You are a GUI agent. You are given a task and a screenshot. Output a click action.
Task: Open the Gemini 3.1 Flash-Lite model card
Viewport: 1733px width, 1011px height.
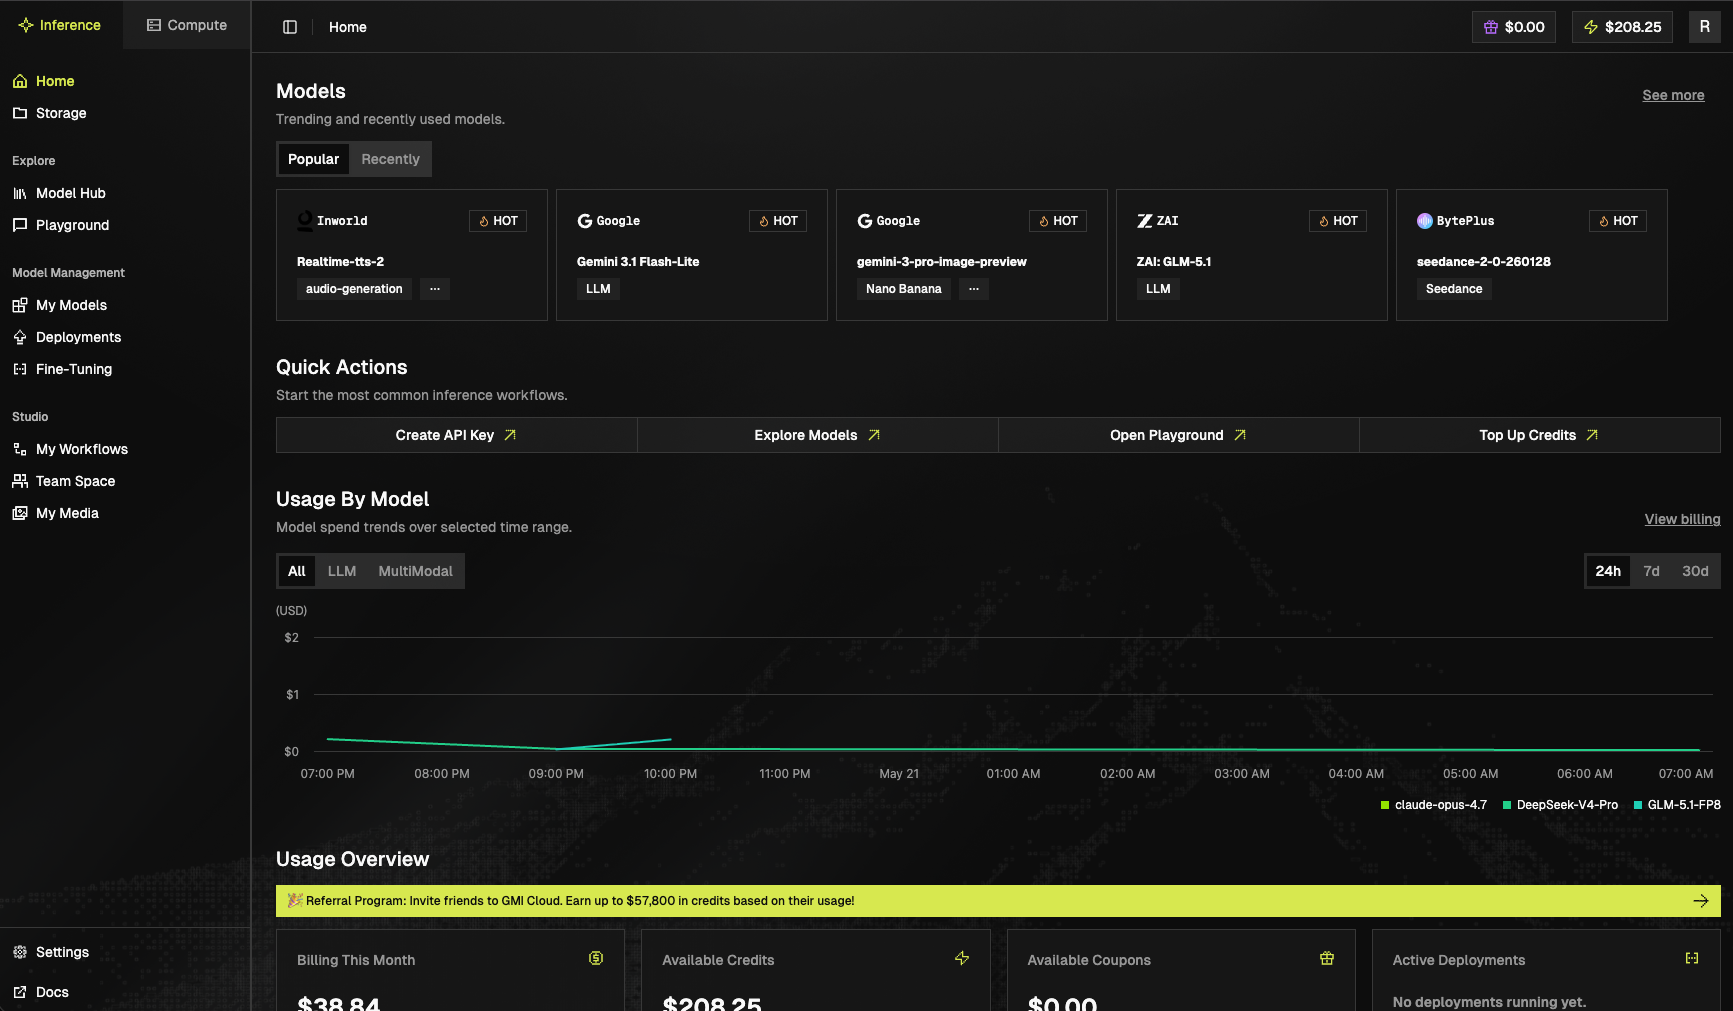[x=692, y=255]
